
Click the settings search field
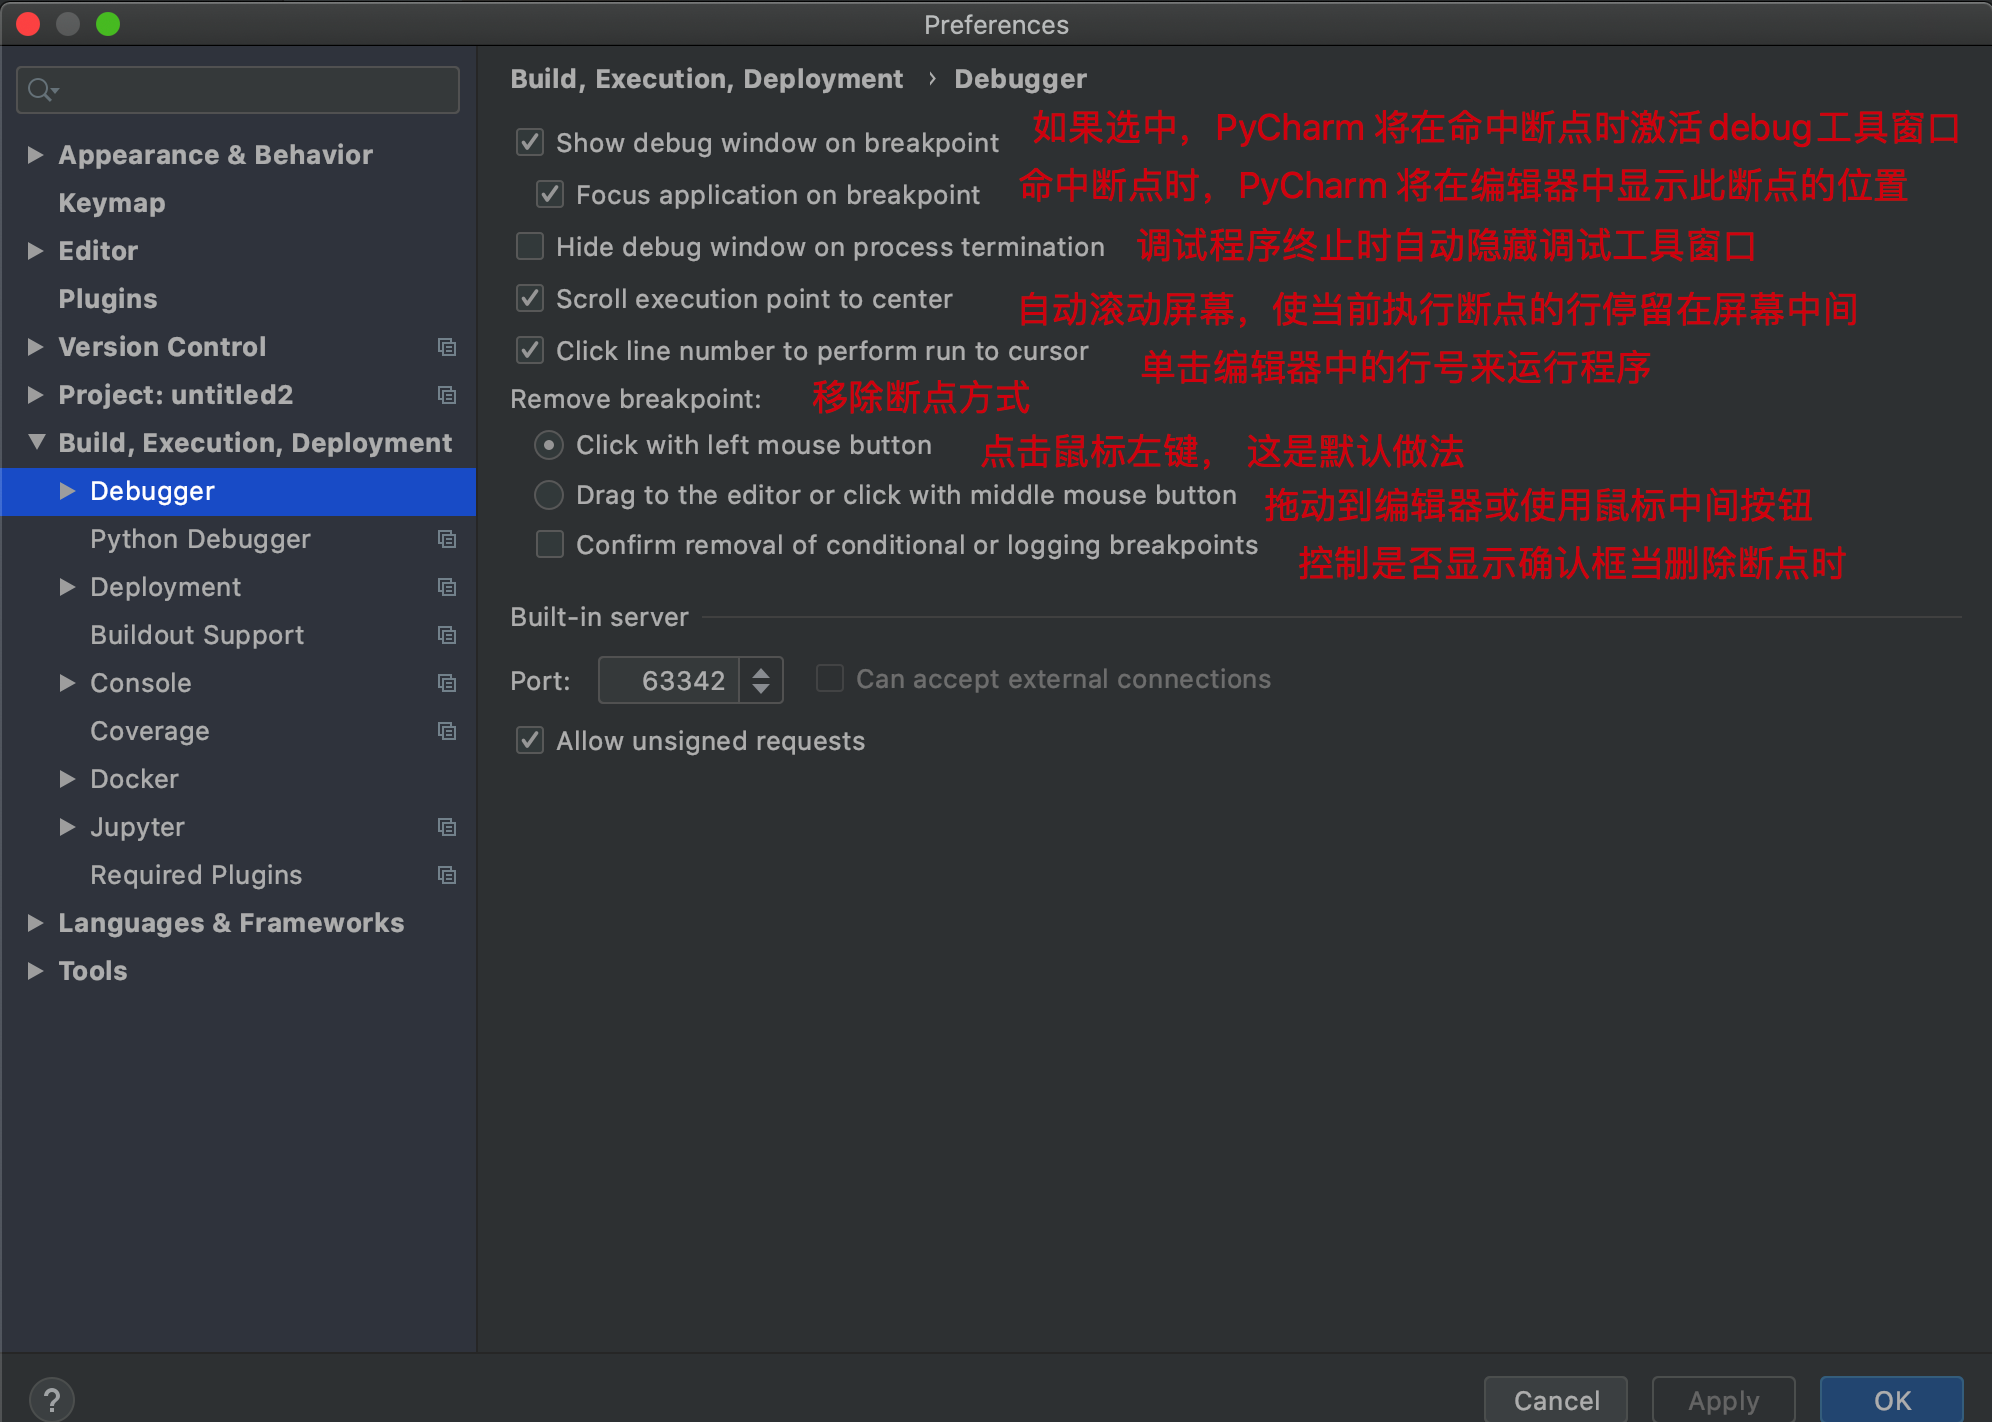(238, 90)
